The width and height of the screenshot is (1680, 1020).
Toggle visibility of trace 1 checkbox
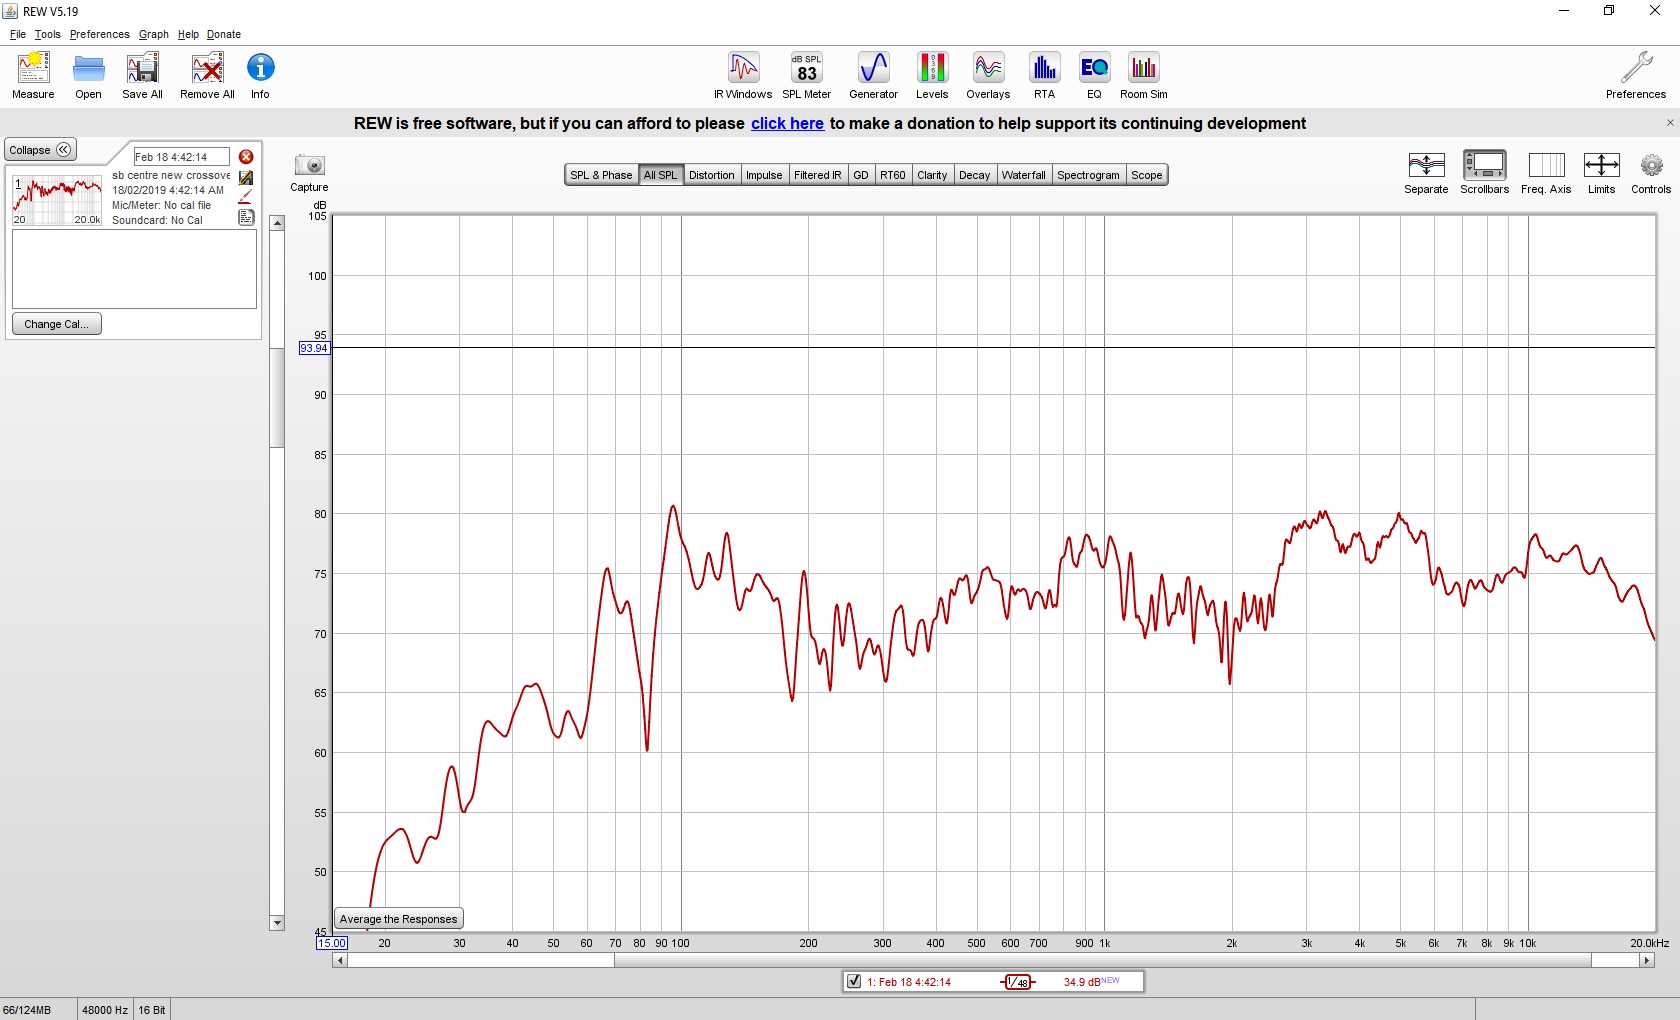tap(854, 982)
